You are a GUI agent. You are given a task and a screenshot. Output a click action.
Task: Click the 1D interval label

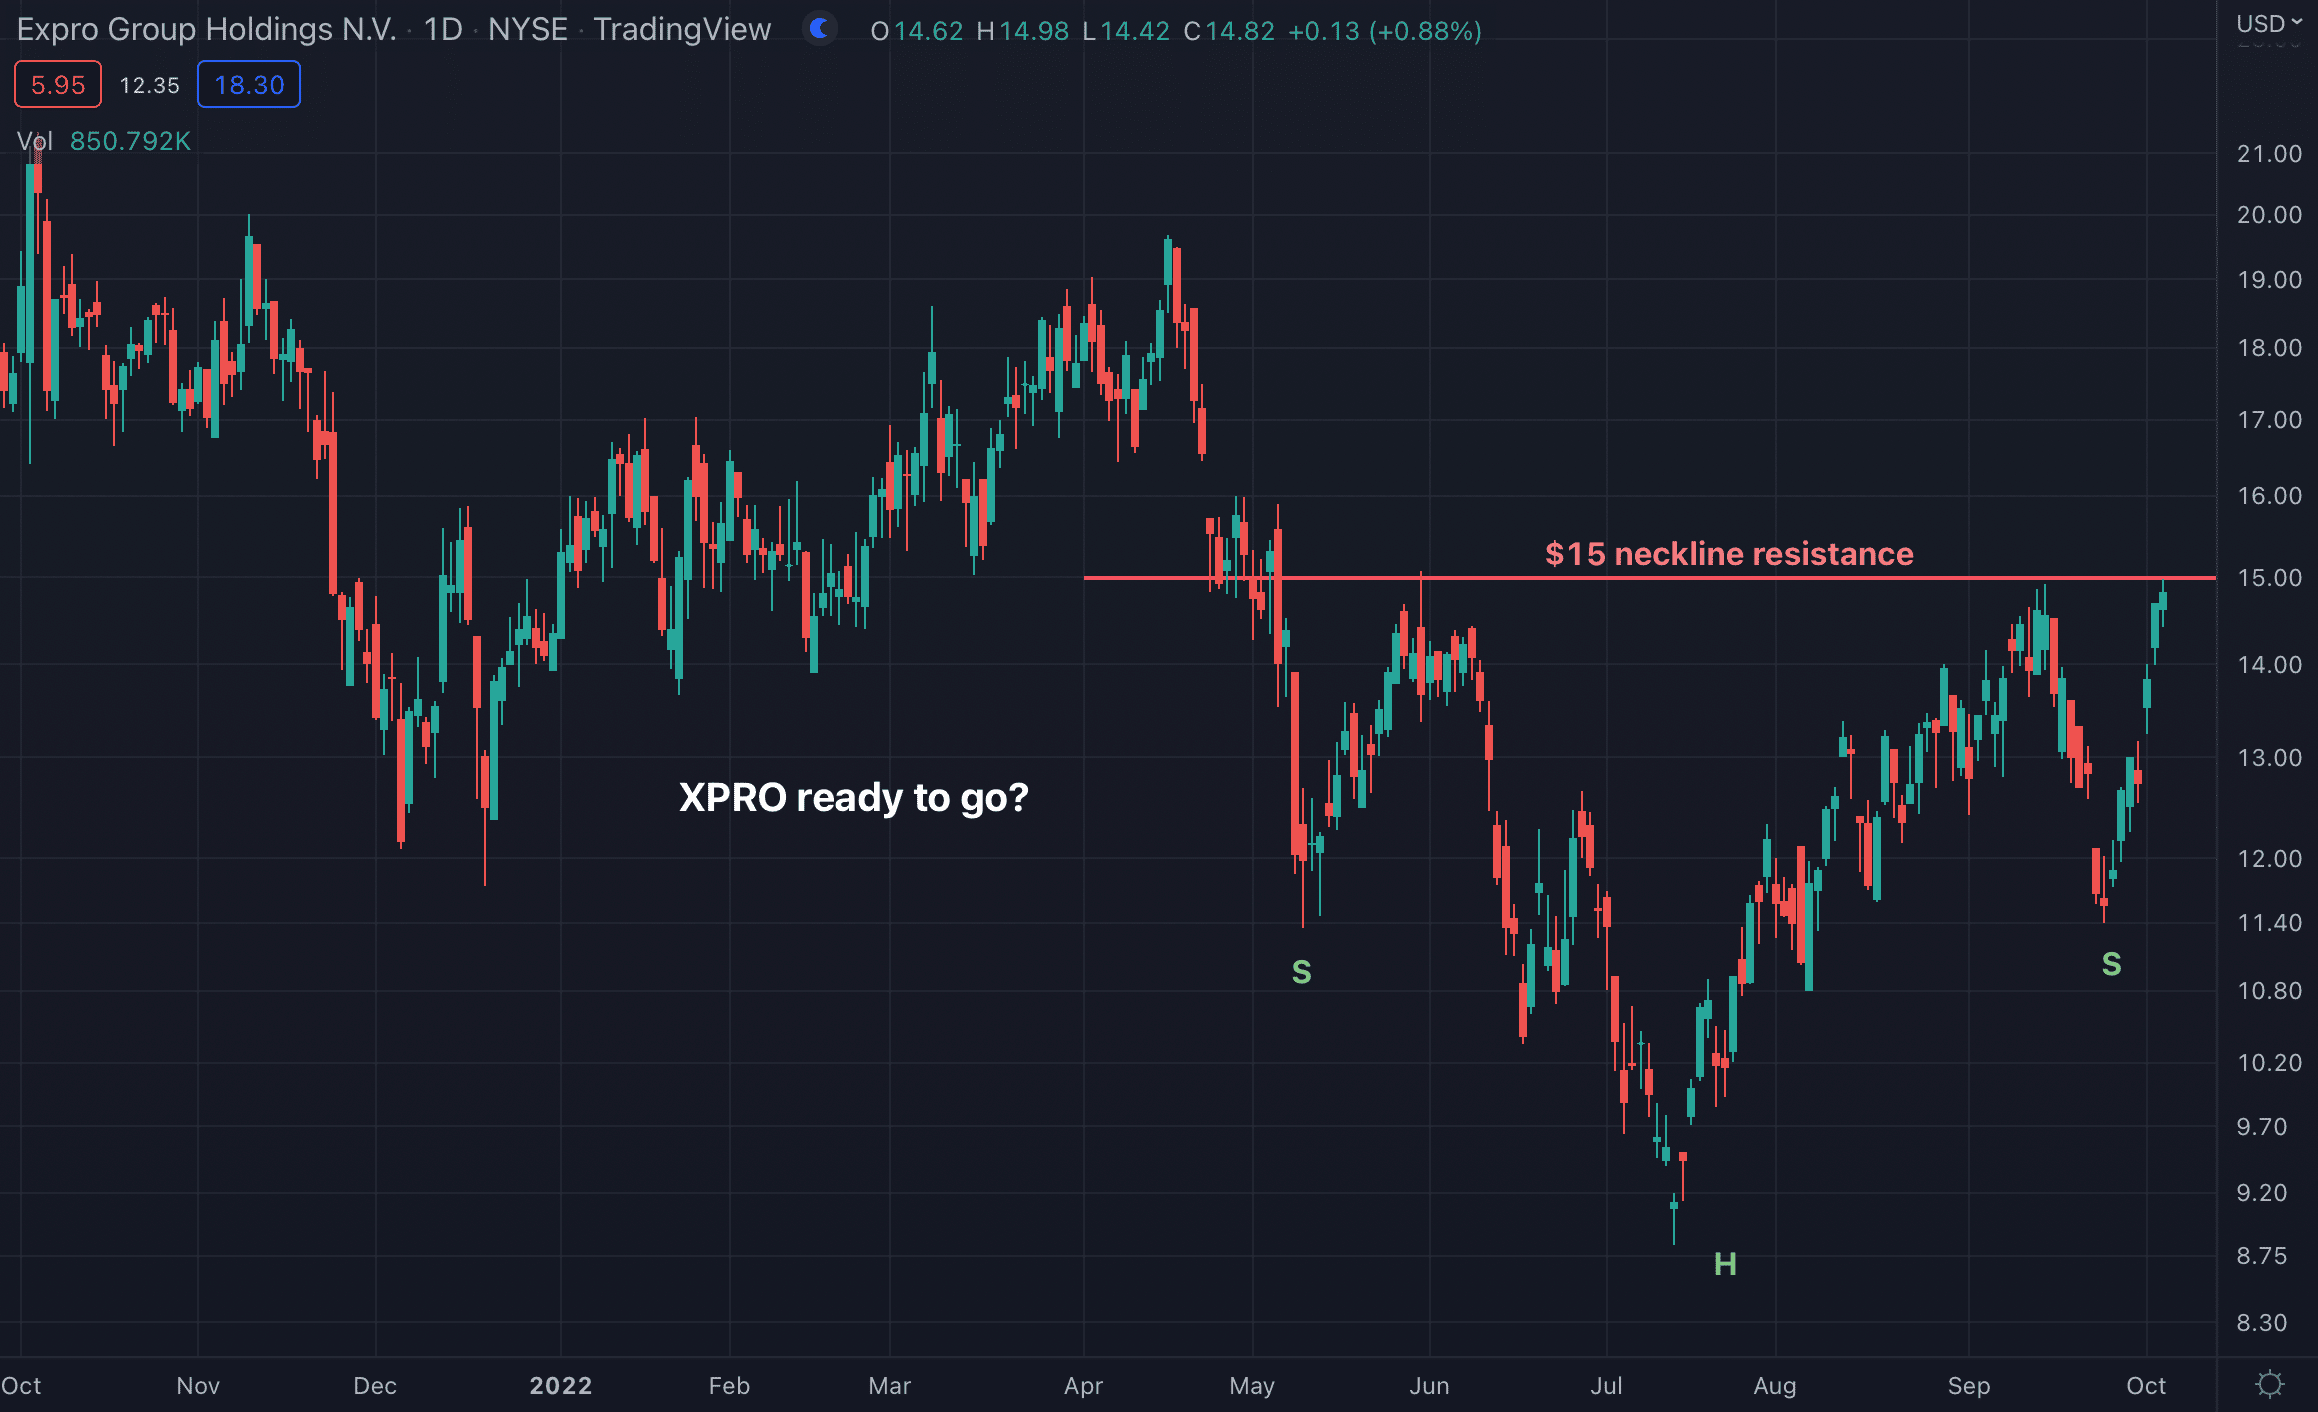tap(443, 30)
